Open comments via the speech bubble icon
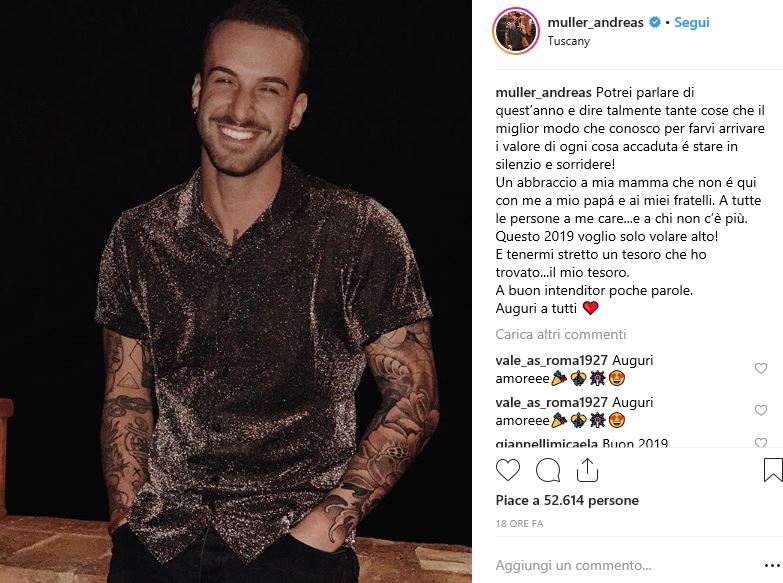The image size is (783, 583). coord(548,470)
